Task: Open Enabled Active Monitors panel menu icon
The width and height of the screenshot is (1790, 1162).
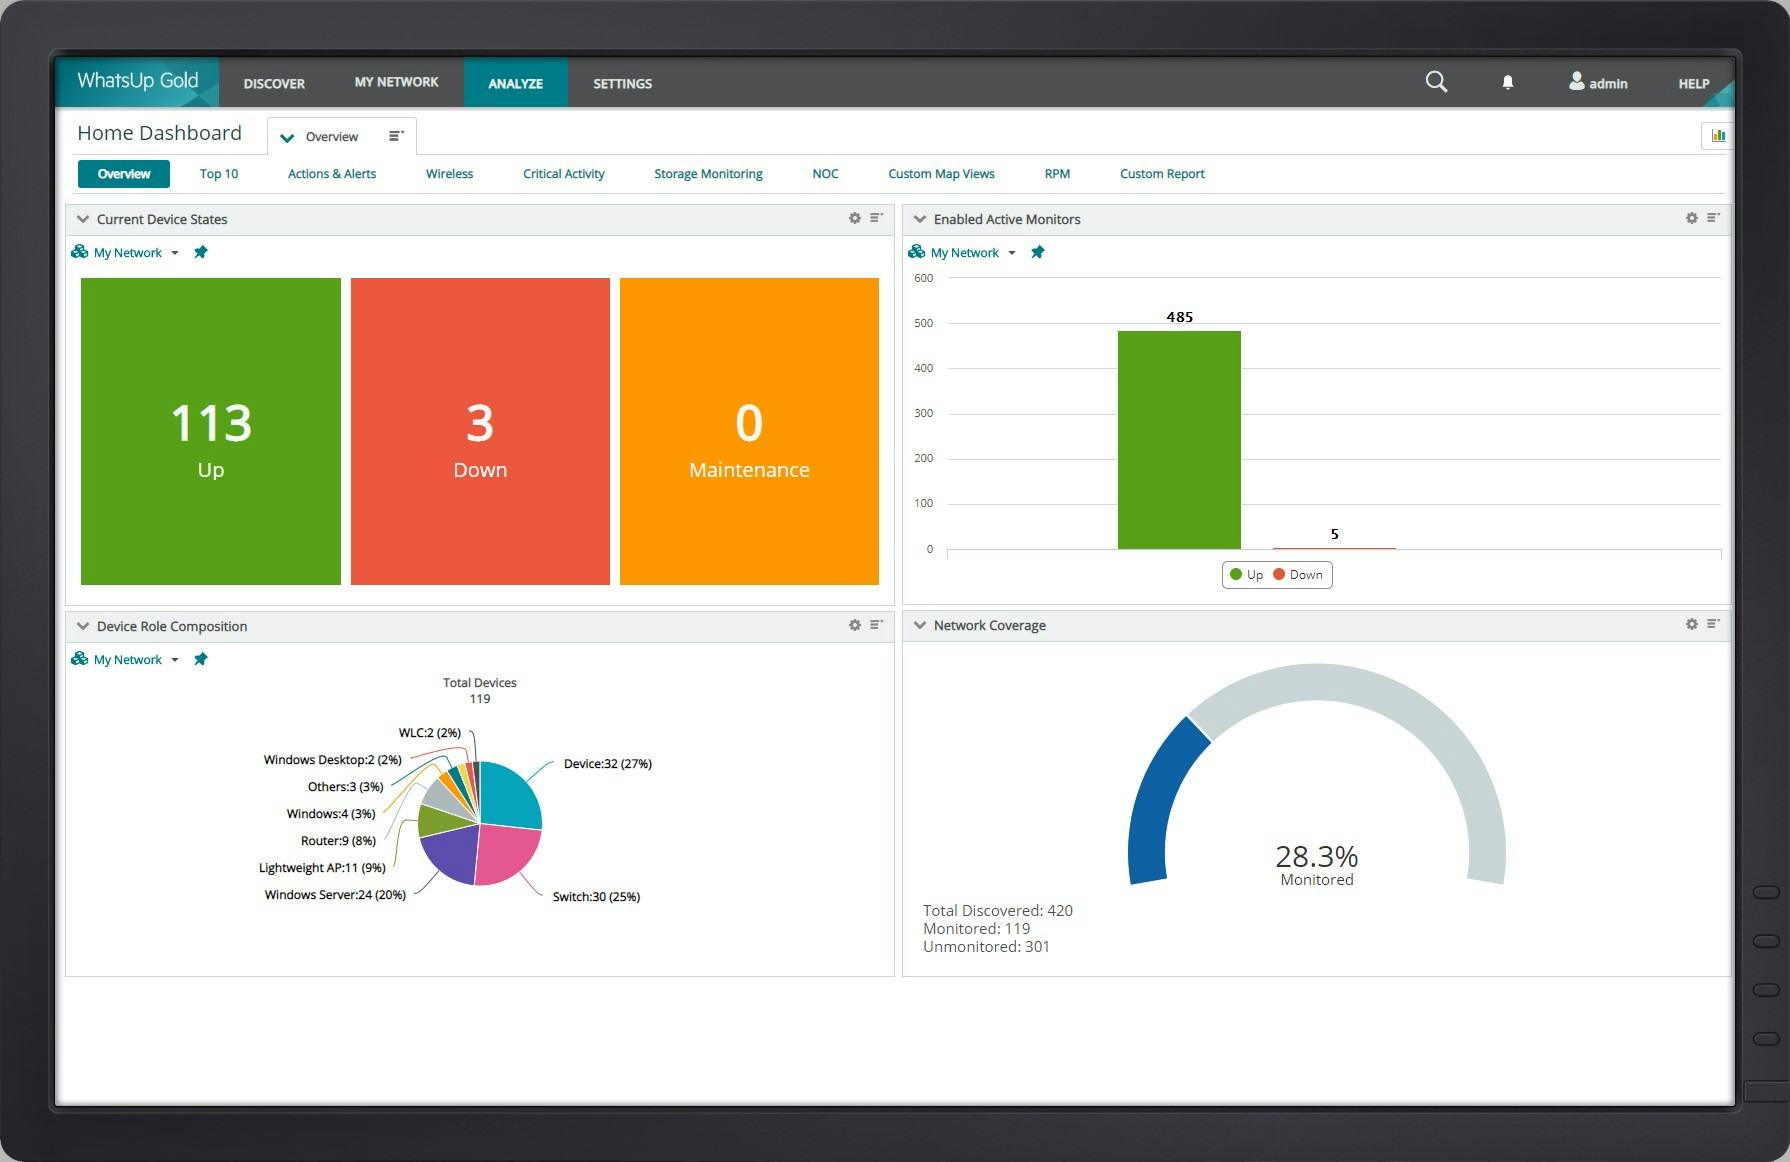Action: pos(1713,218)
